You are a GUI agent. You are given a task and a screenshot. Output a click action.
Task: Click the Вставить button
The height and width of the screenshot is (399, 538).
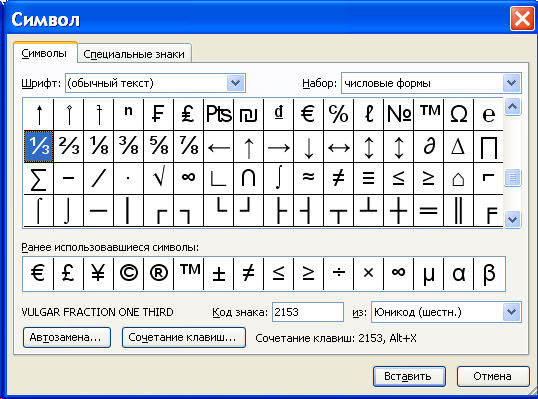point(409,376)
